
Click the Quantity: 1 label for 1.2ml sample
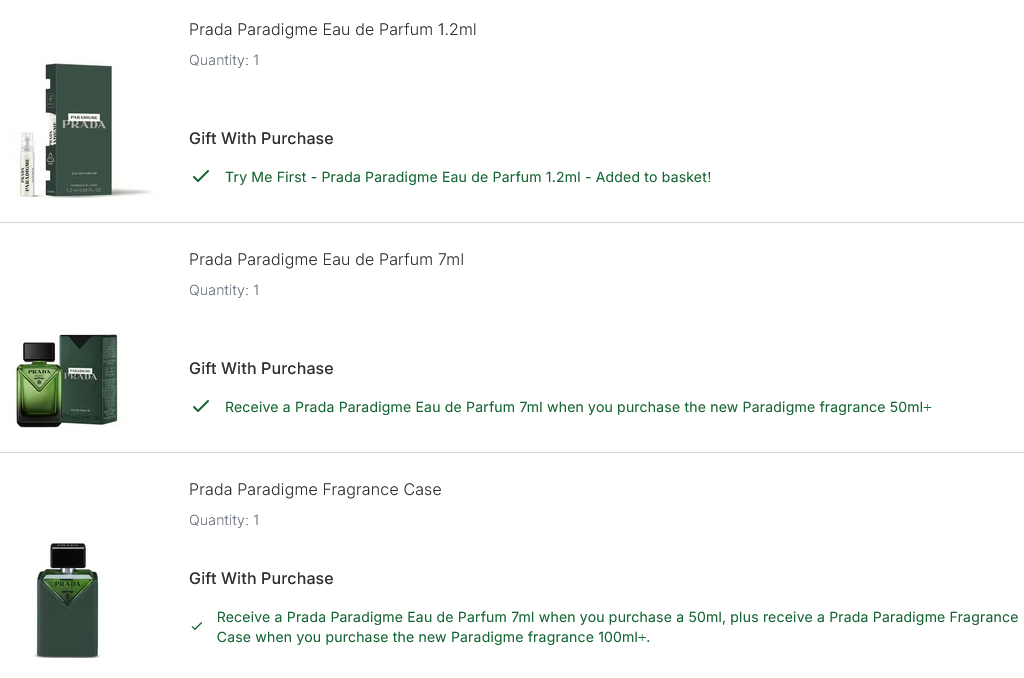point(224,61)
